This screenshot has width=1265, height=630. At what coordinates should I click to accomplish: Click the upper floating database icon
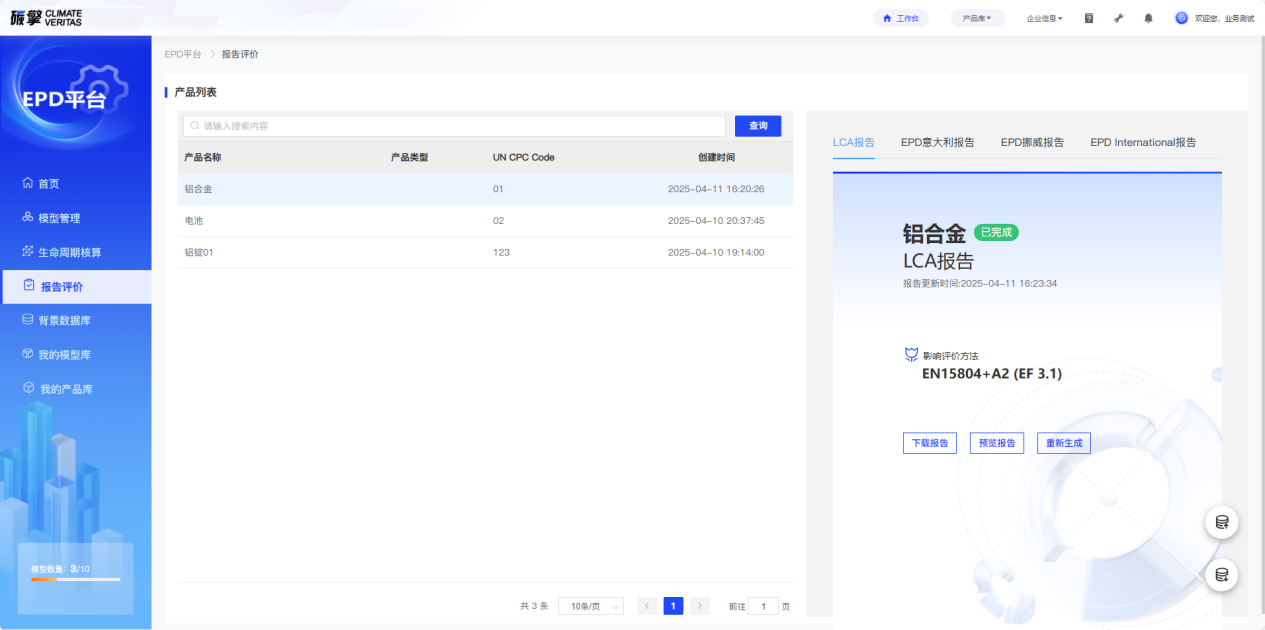pyautogui.click(x=1221, y=522)
